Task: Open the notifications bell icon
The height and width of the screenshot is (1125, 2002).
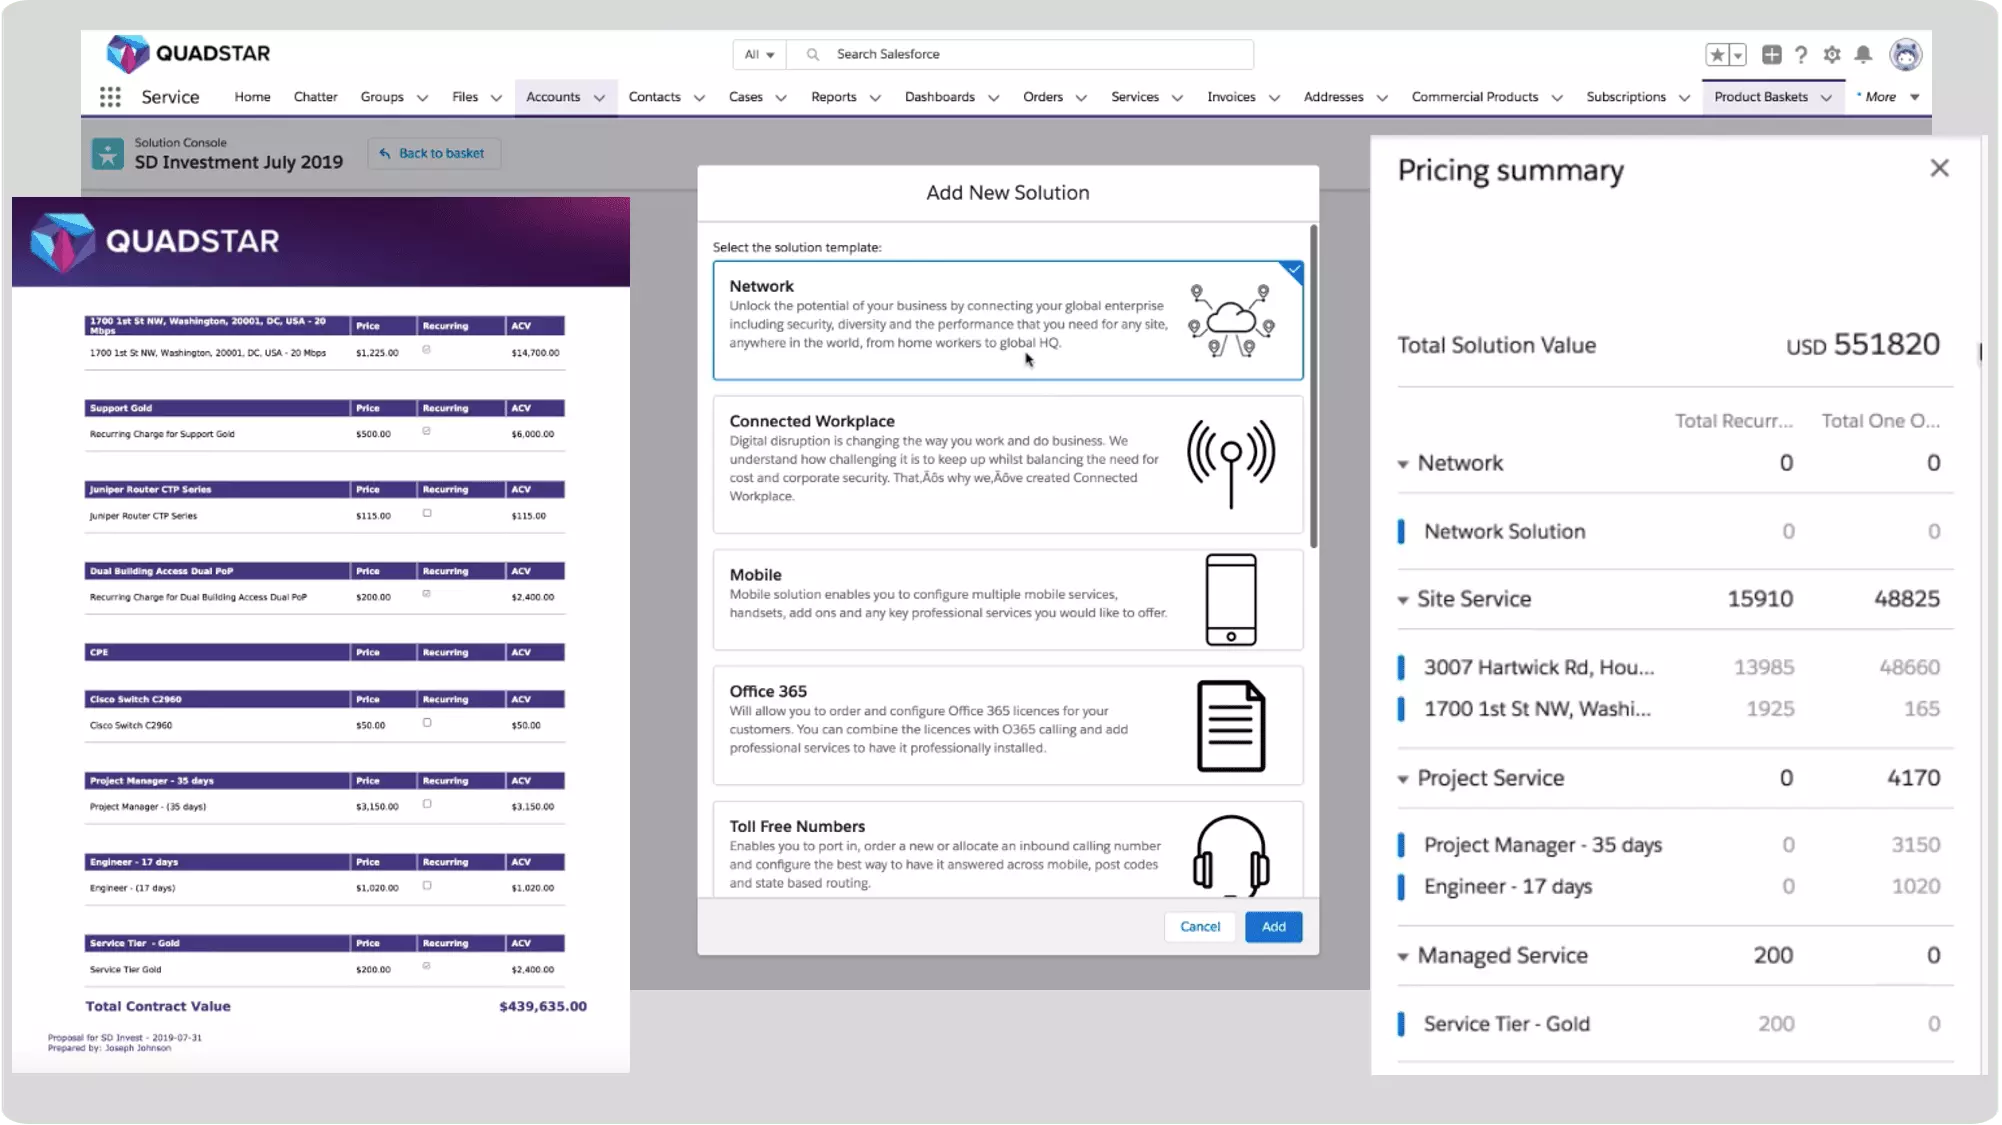Action: 1863,55
